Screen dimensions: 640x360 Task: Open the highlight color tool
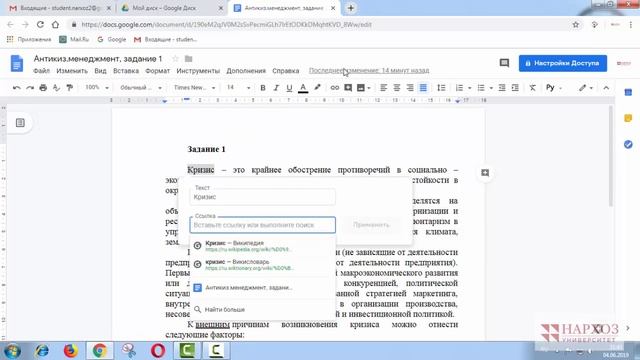317,88
